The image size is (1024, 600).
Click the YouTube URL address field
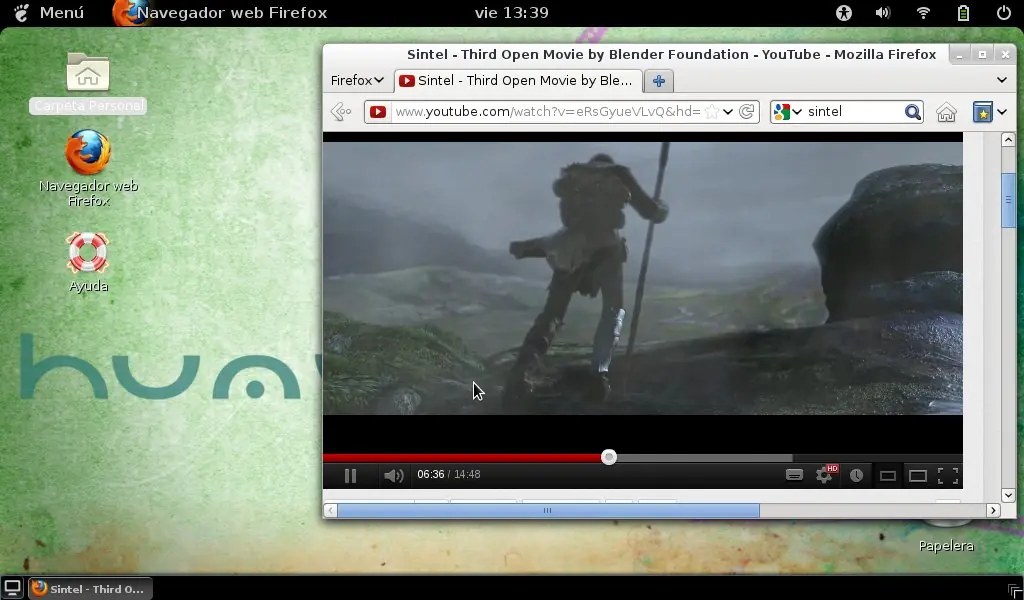click(x=547, y=112)
